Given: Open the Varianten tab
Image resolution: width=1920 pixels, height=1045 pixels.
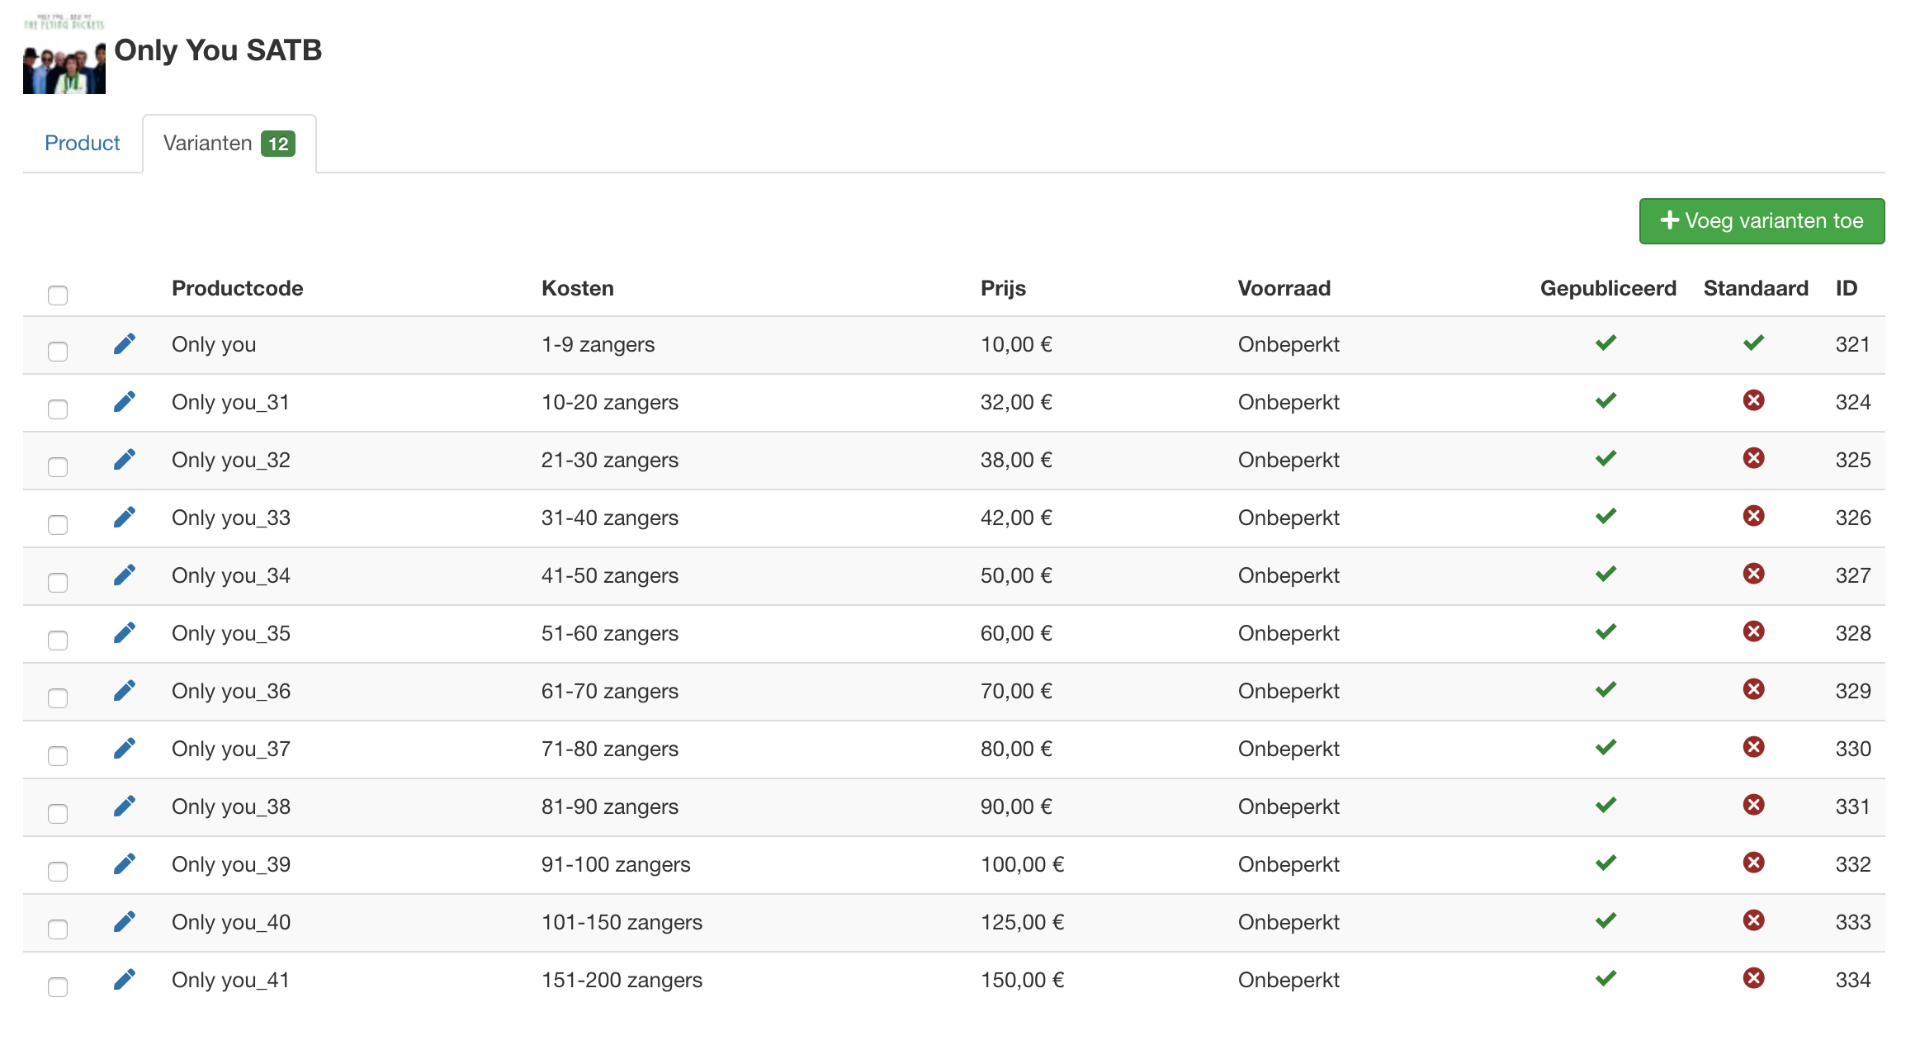Looking at the screenshot, I should coord(228,143).
